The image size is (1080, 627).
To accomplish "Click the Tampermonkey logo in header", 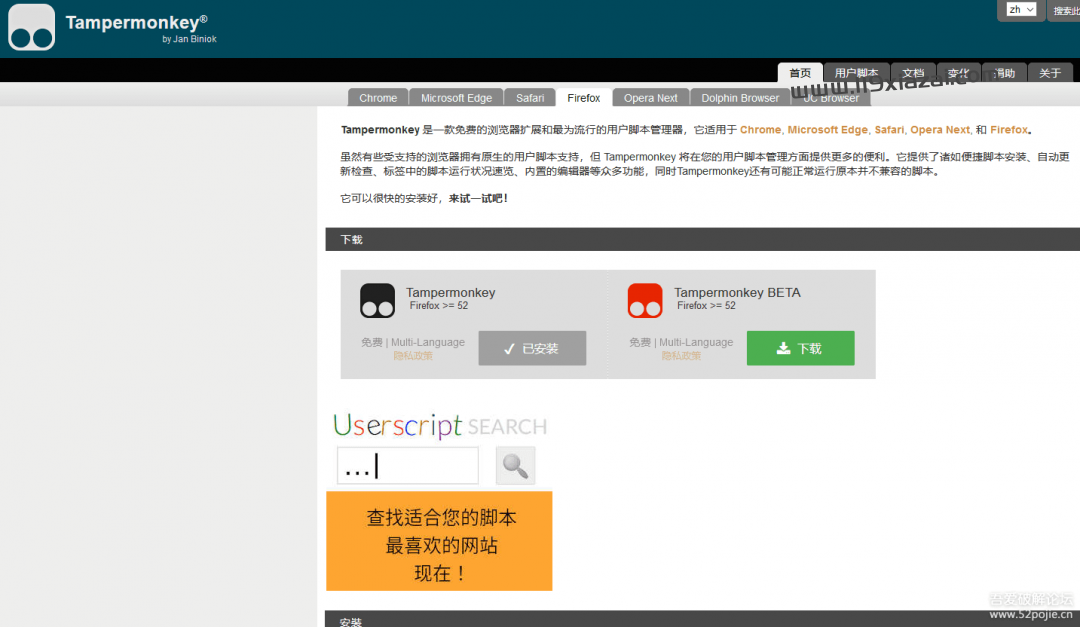I will coord(32,28).
